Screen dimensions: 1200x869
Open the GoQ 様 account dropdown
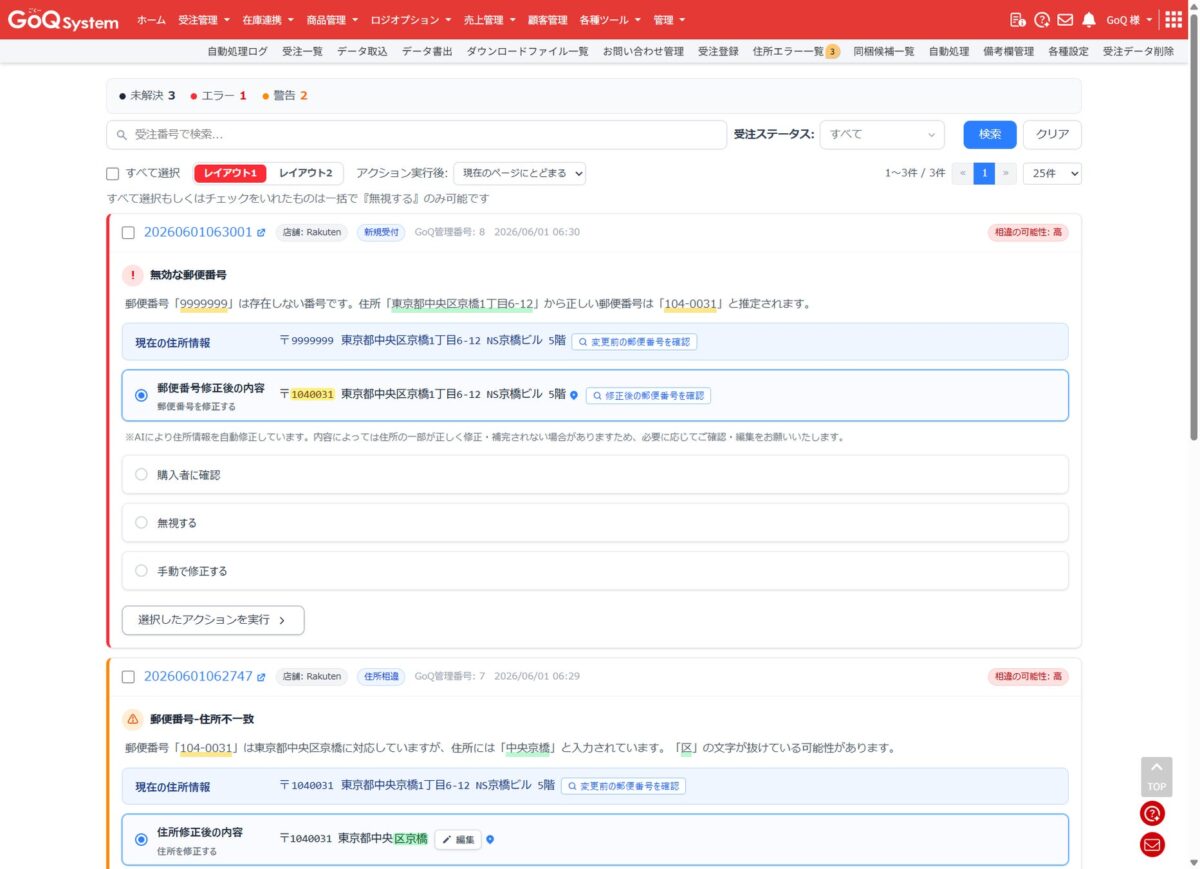pos(1129,20)
